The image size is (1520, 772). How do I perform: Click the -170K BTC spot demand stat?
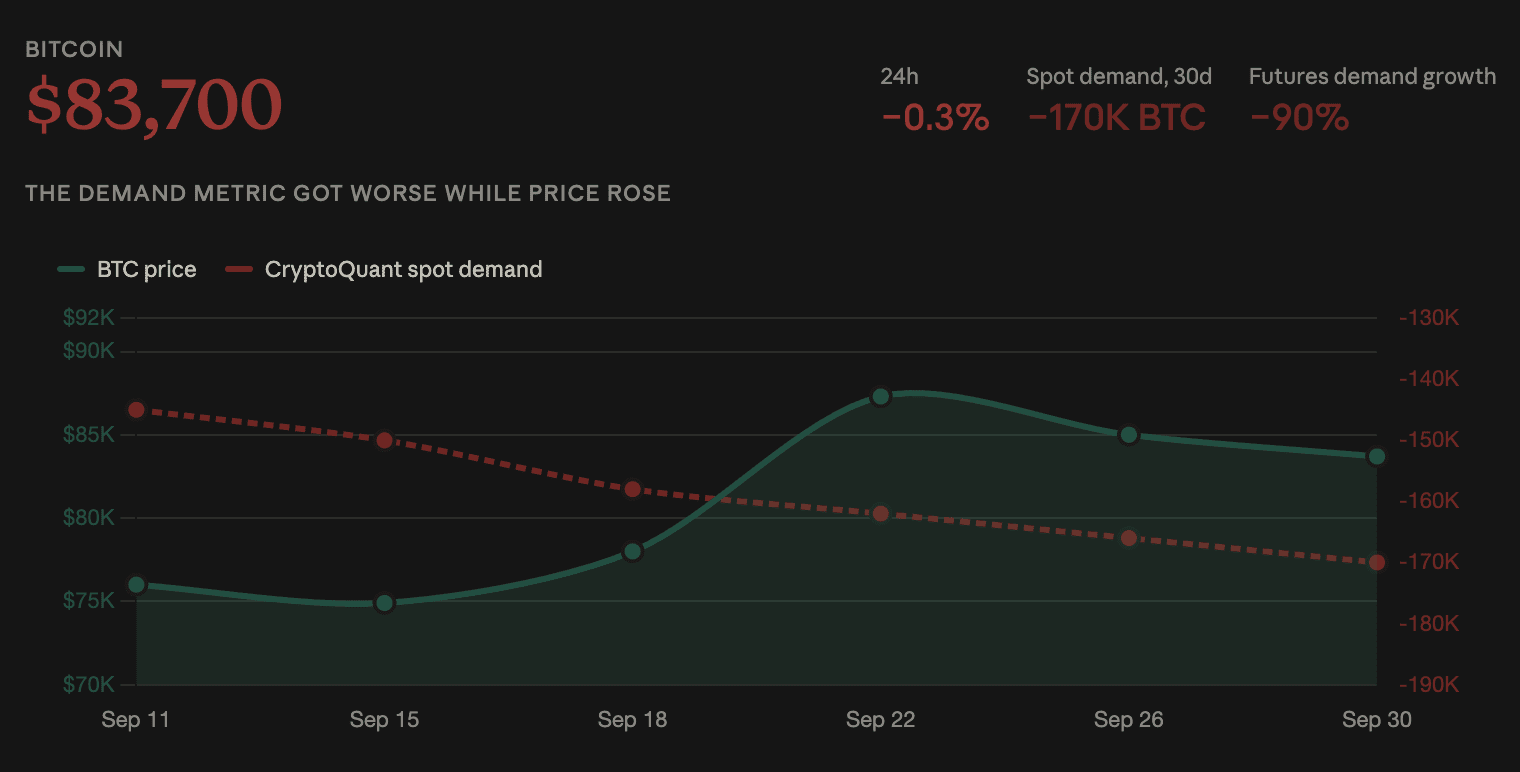tap(1117, 118)
